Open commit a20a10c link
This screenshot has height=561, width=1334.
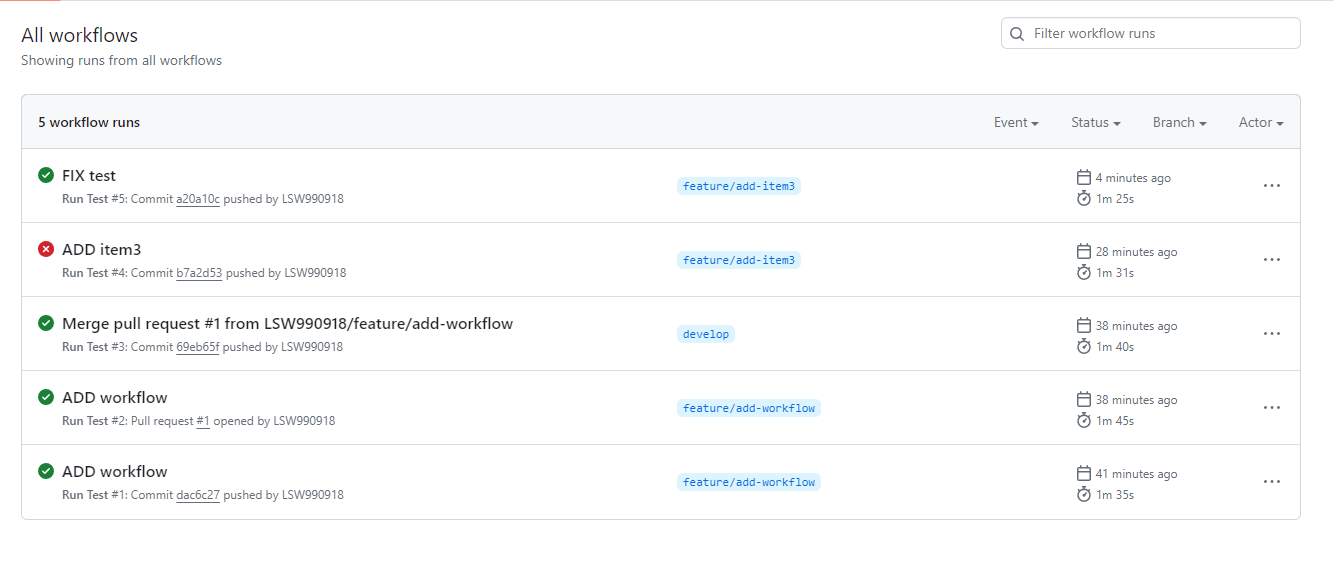tap(198, 199)
